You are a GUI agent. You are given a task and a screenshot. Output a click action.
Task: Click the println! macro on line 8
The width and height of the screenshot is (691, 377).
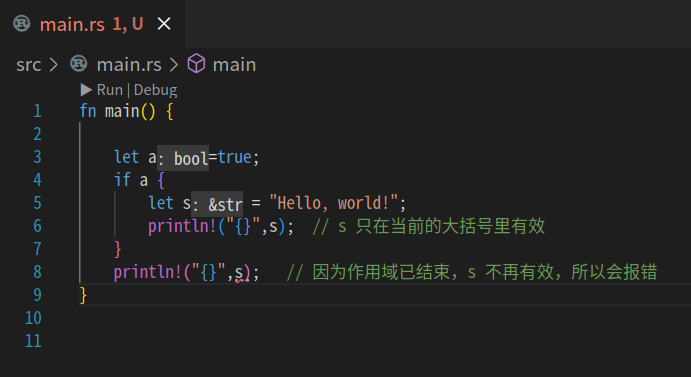(x=148, y=272)
